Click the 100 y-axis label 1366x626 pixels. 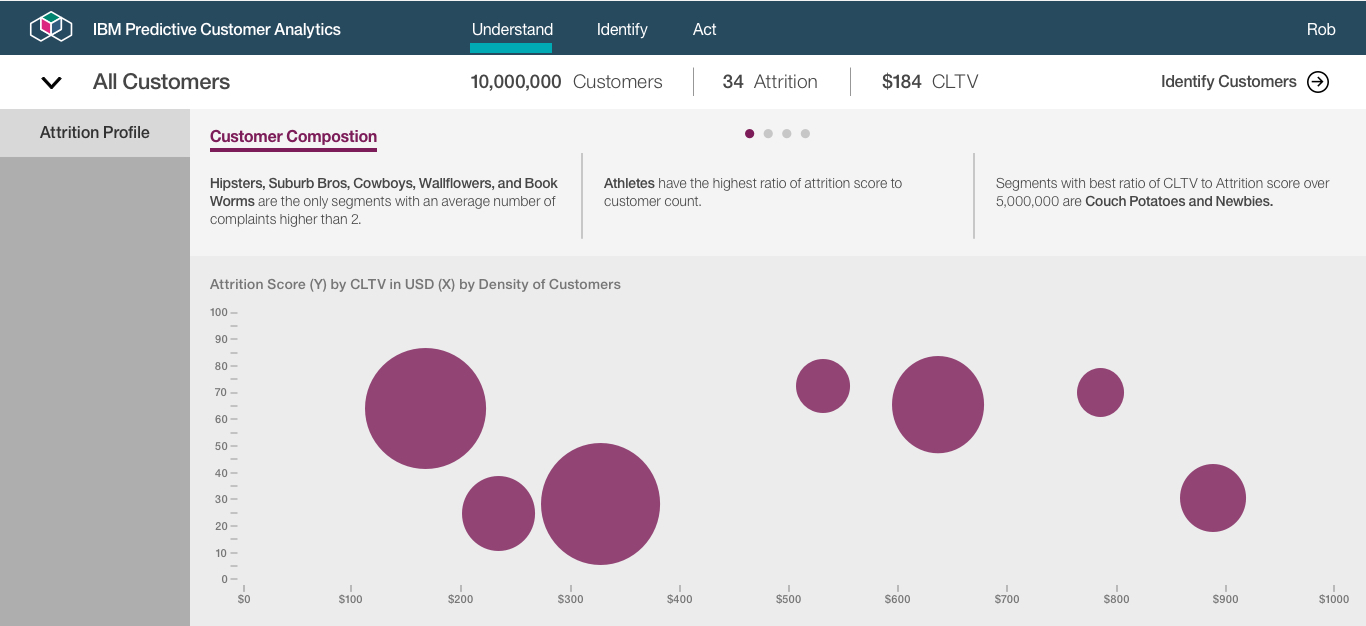pos(219,312)
